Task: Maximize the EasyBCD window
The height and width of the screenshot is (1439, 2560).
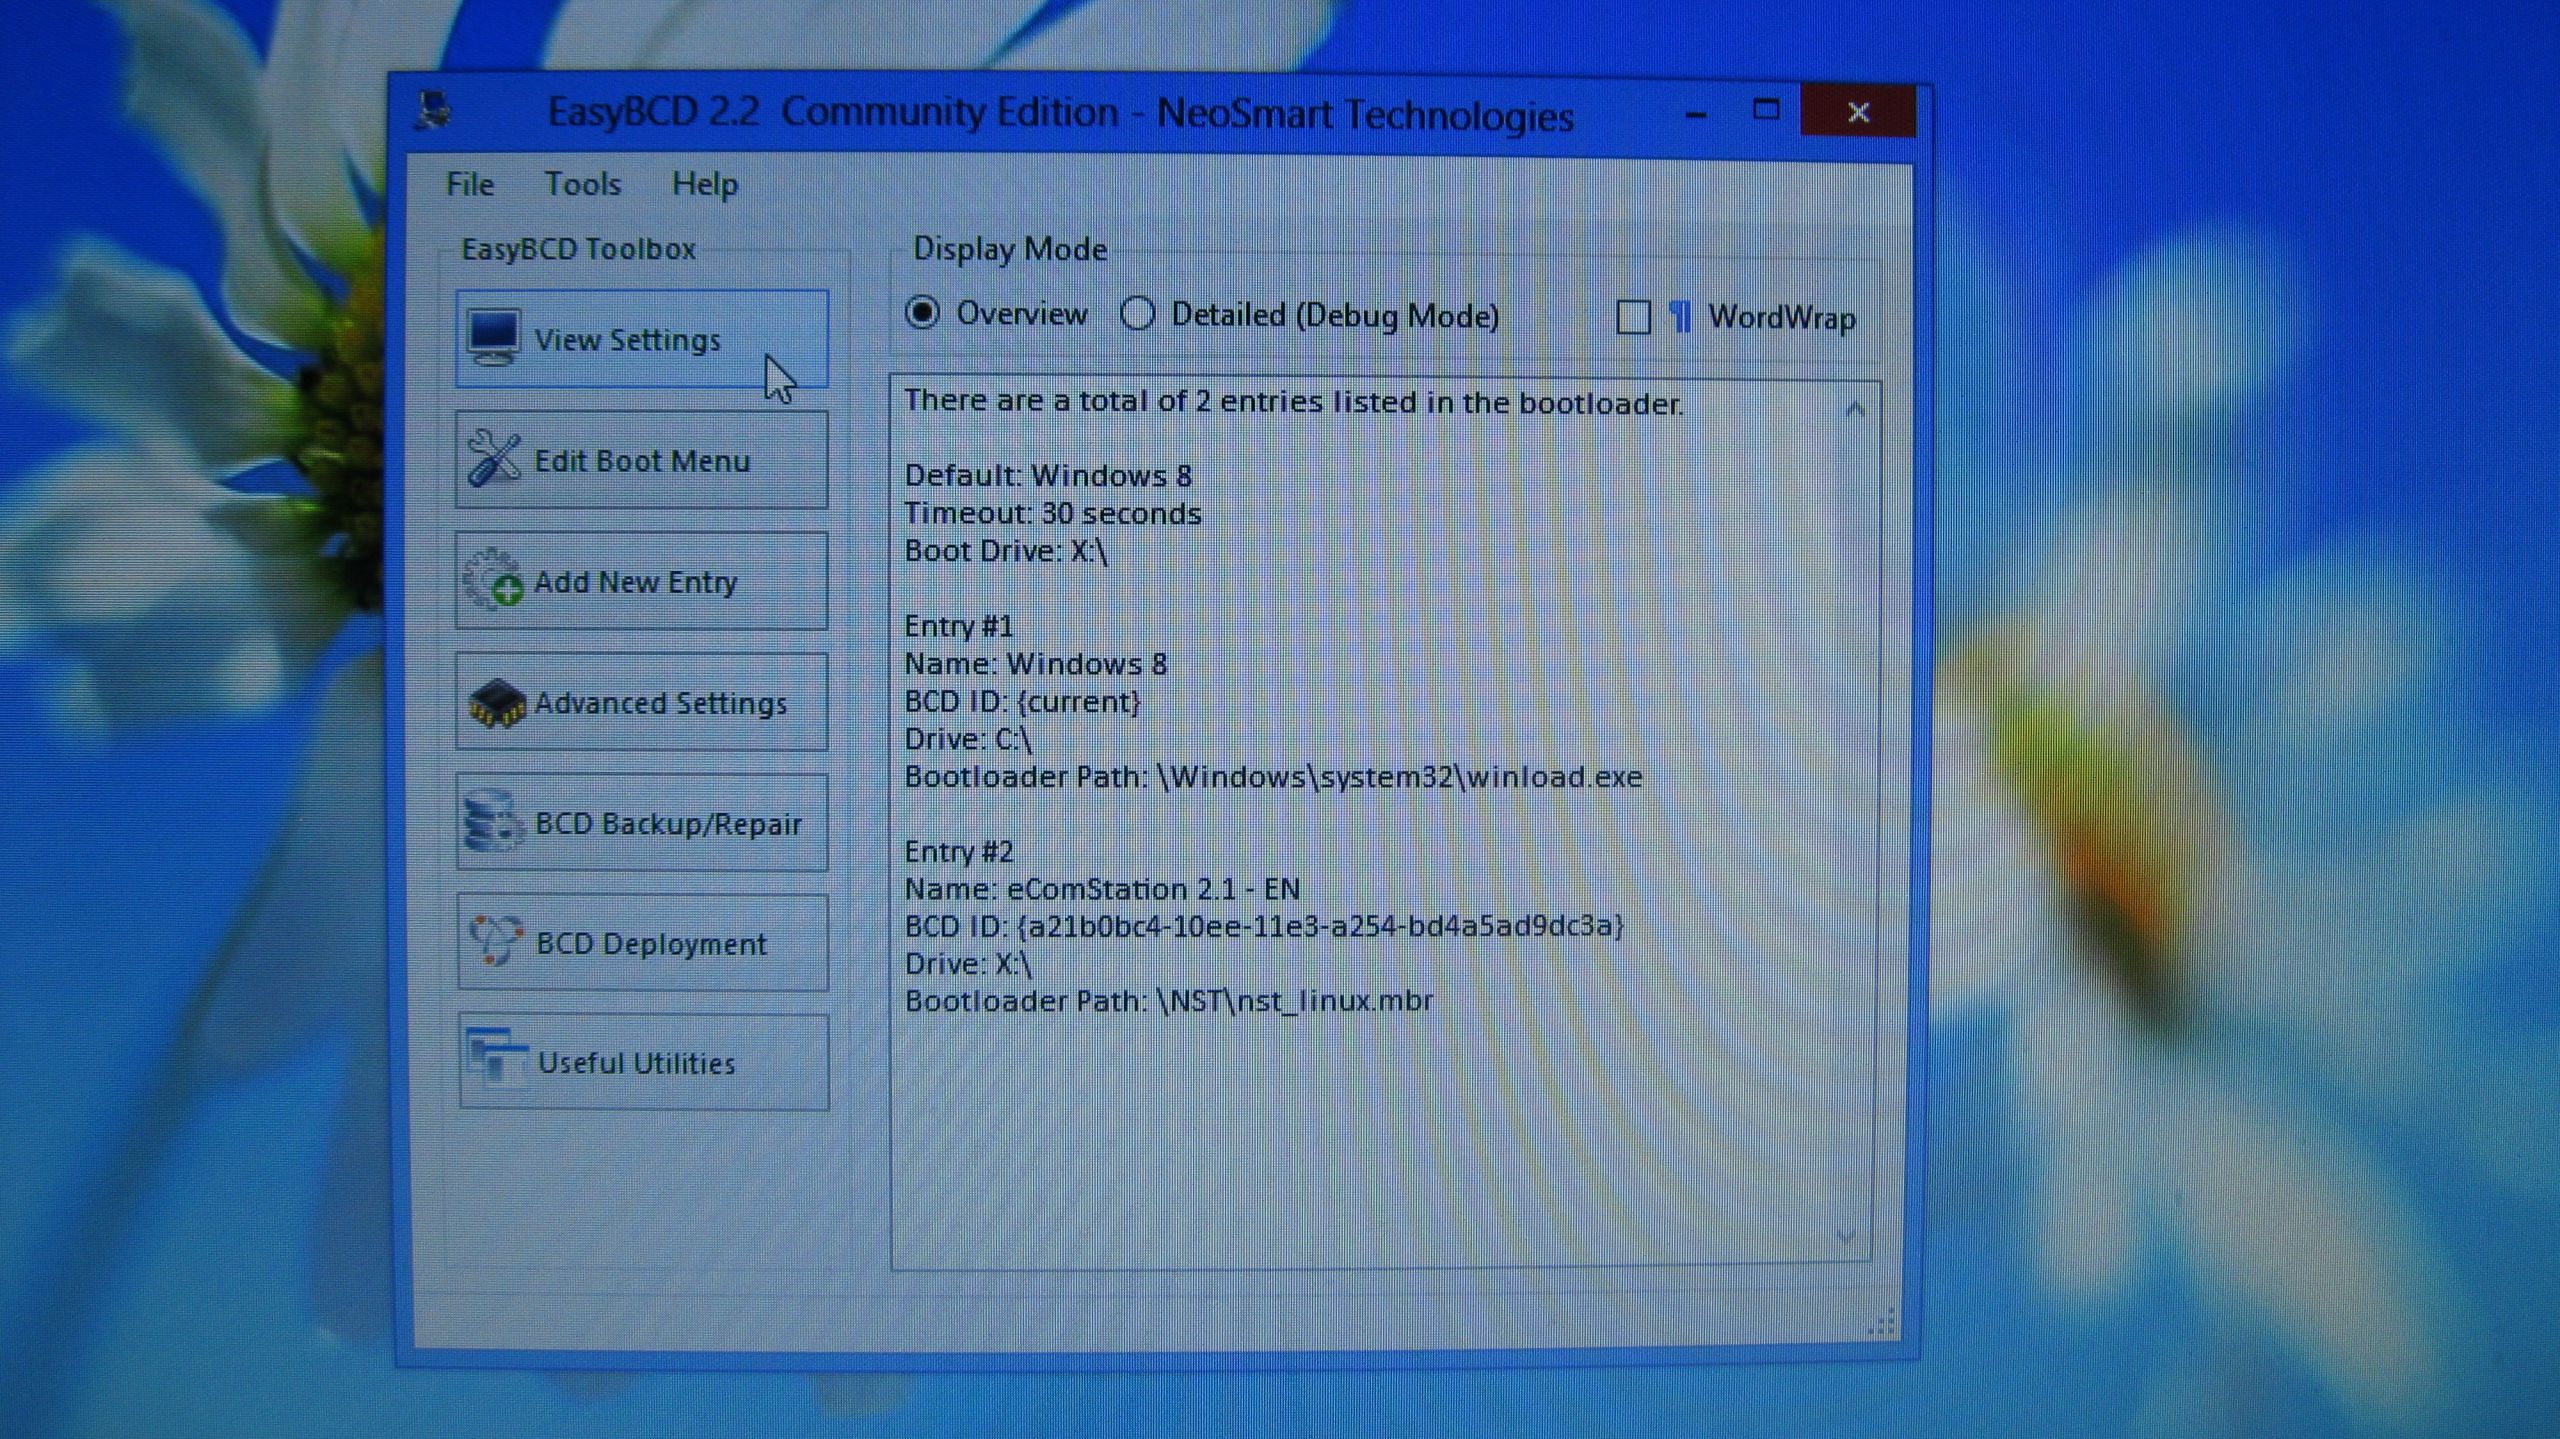Action: tap(1766, 110)
